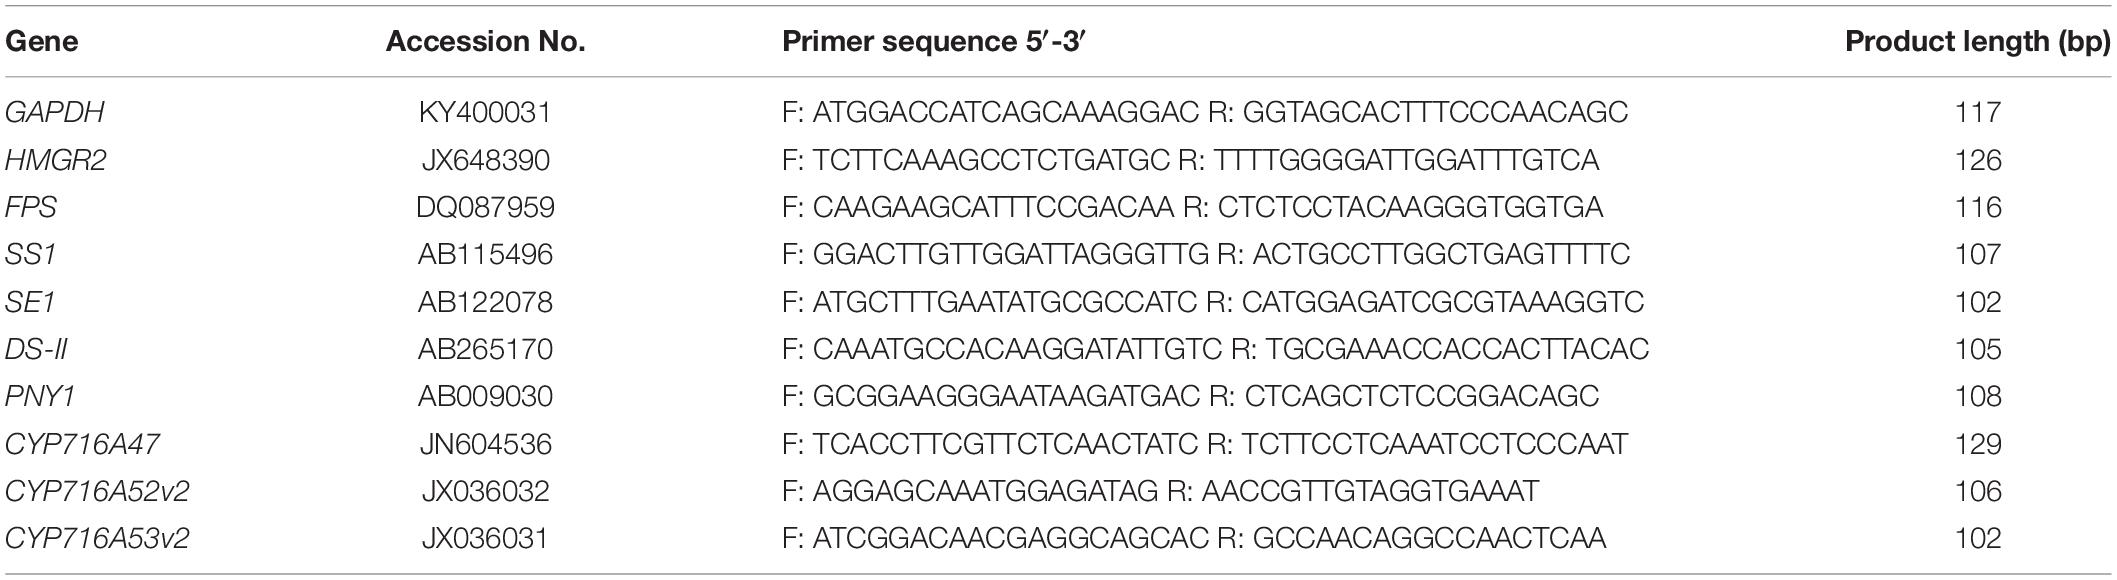The height and width of the screenshot is (580, 2117).
Task: Select accession number KY400031
Action: pos(485,112)
